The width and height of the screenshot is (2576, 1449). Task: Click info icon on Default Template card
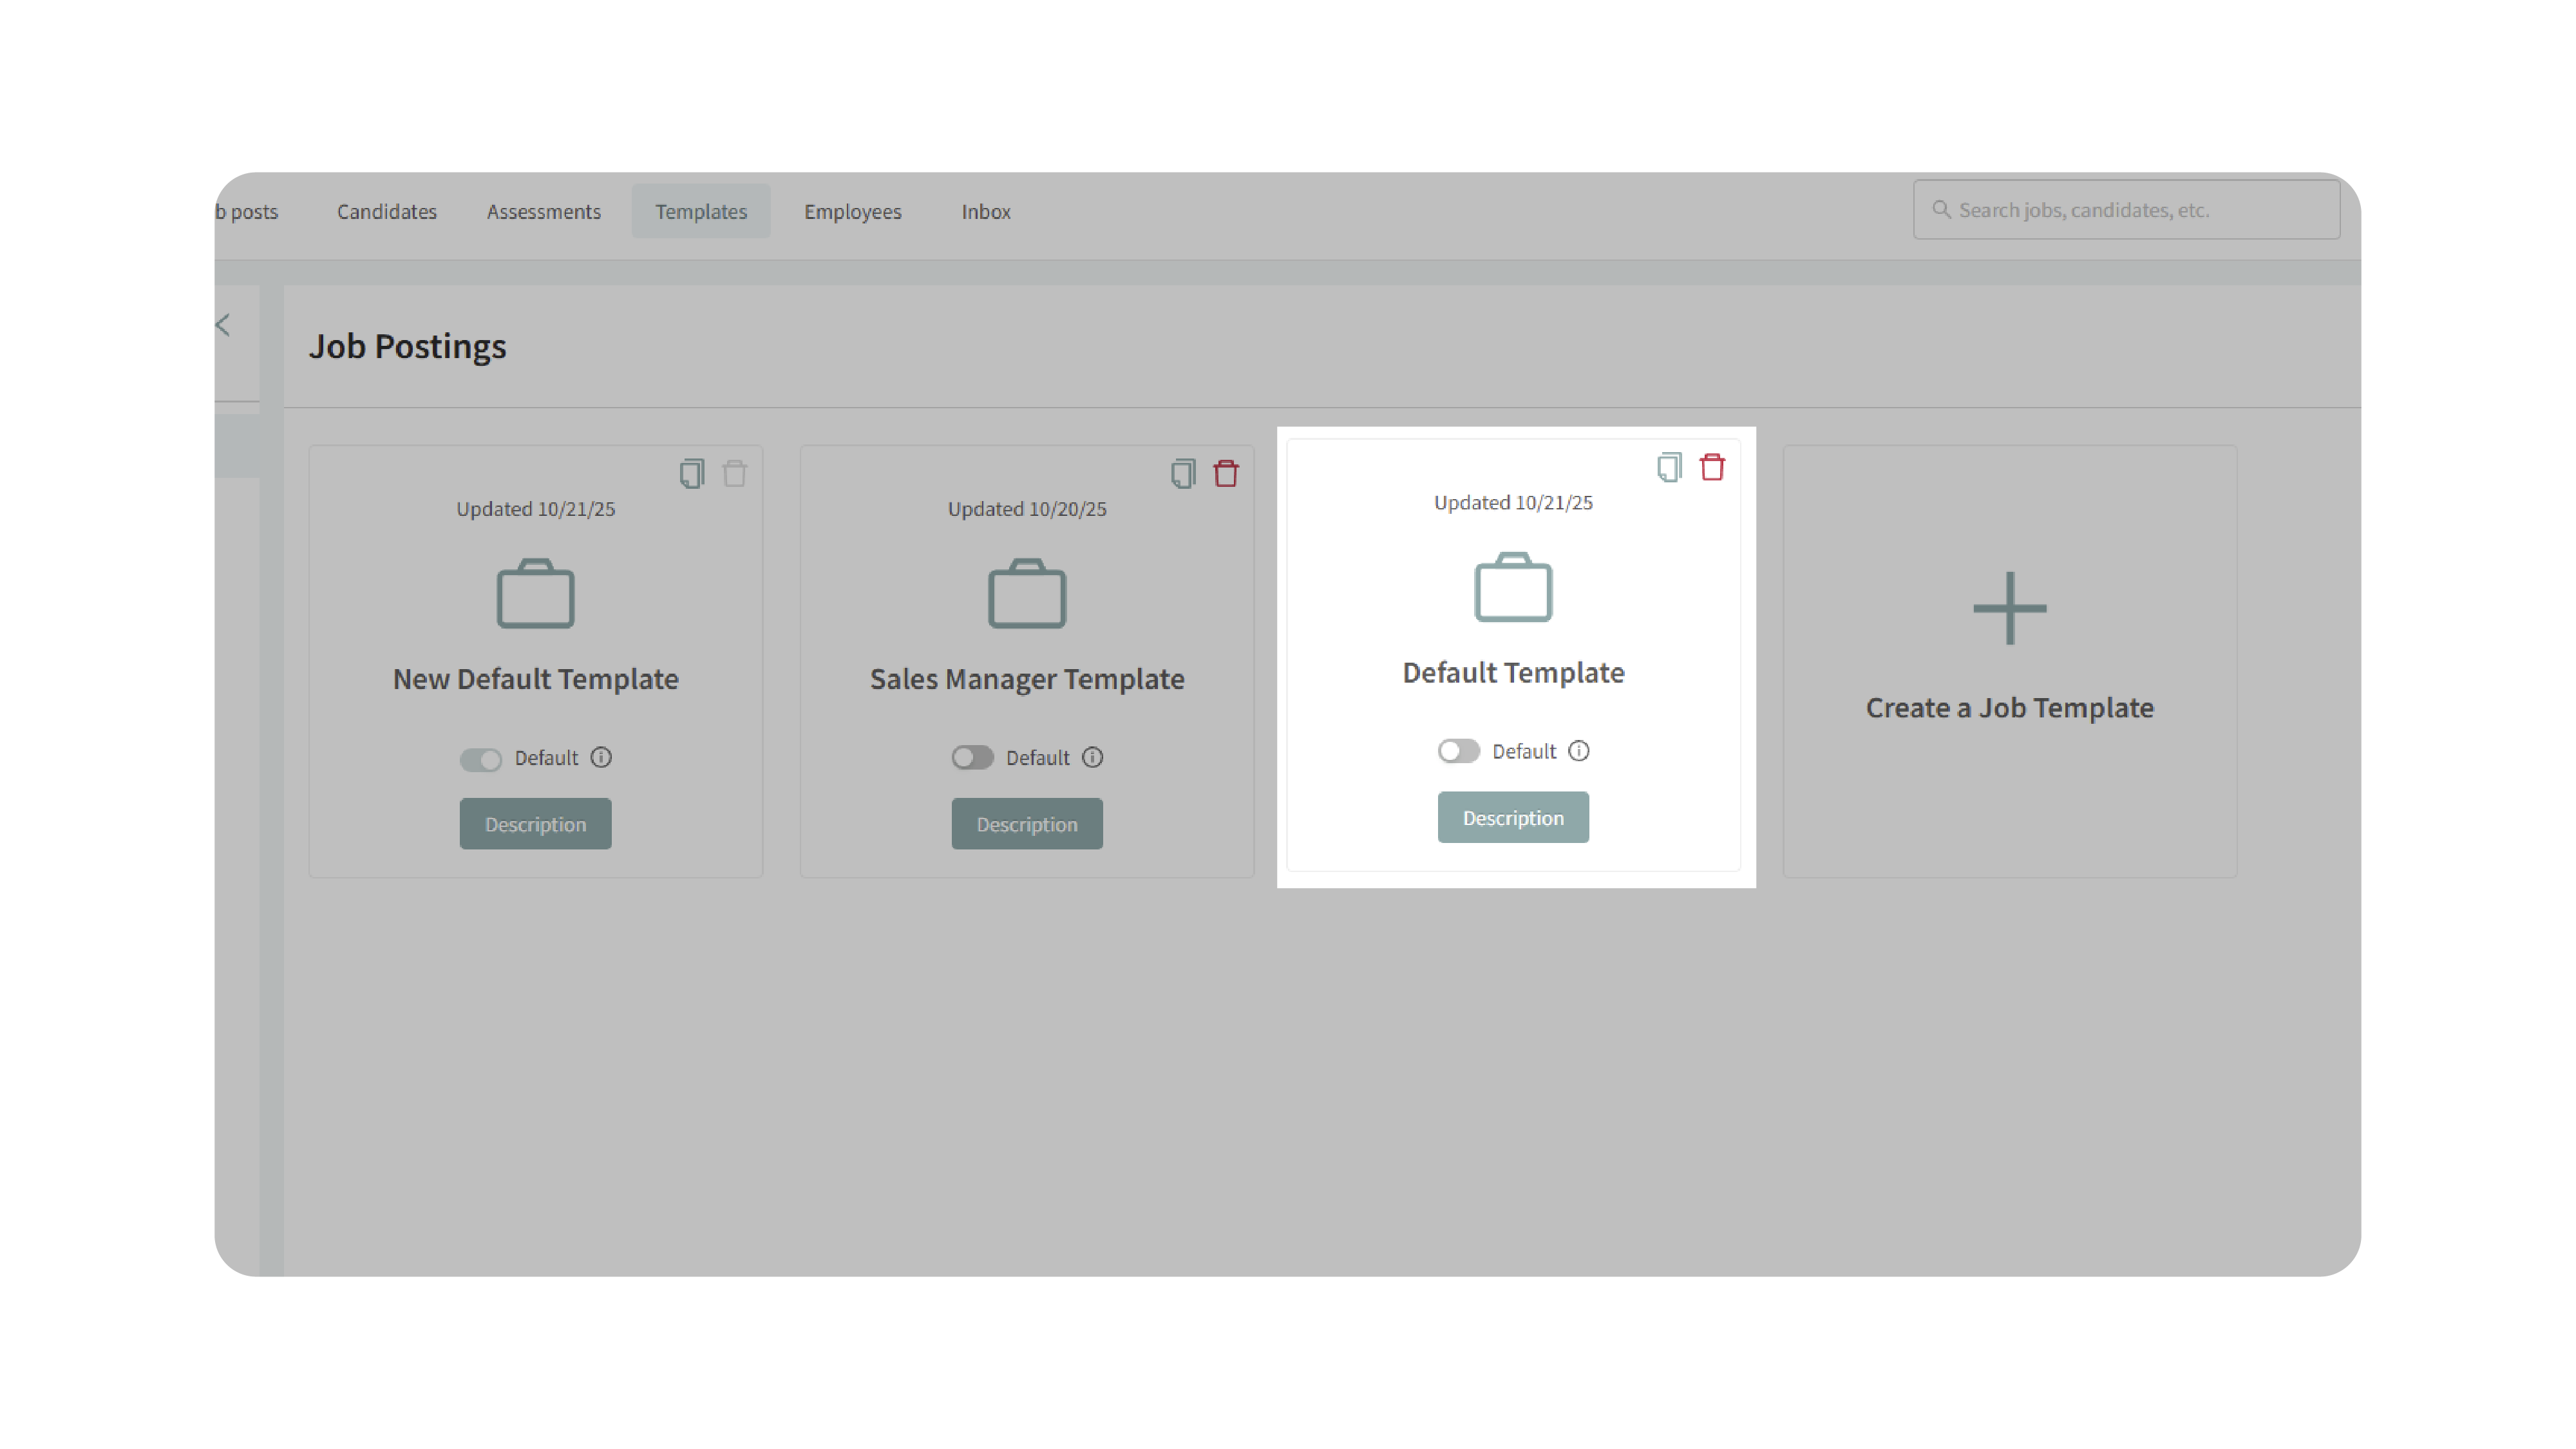click(1579, 751)
